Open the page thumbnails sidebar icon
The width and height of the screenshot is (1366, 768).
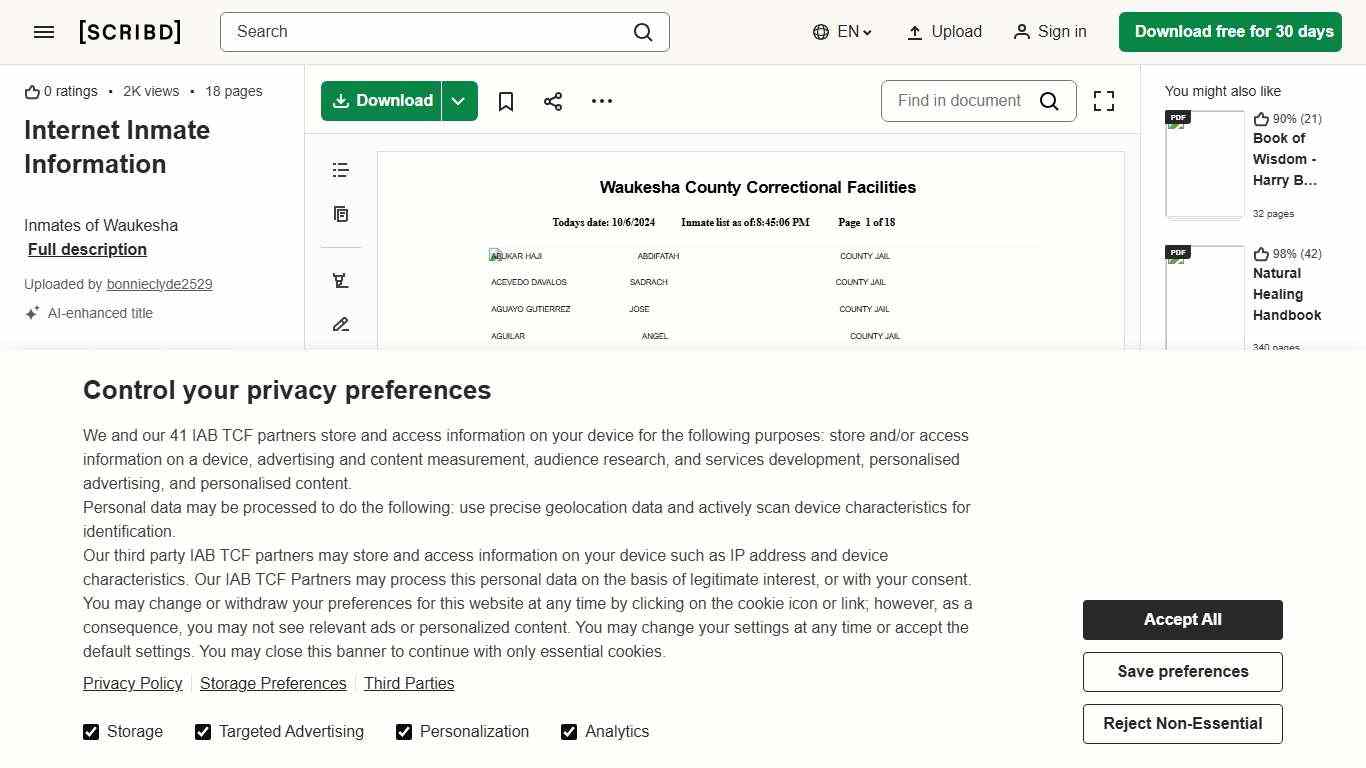tap(341, 214)
